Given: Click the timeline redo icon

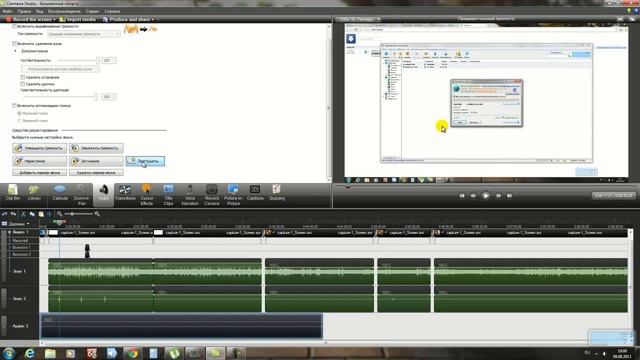Looking at the screenshot, I should click(13, 214).
